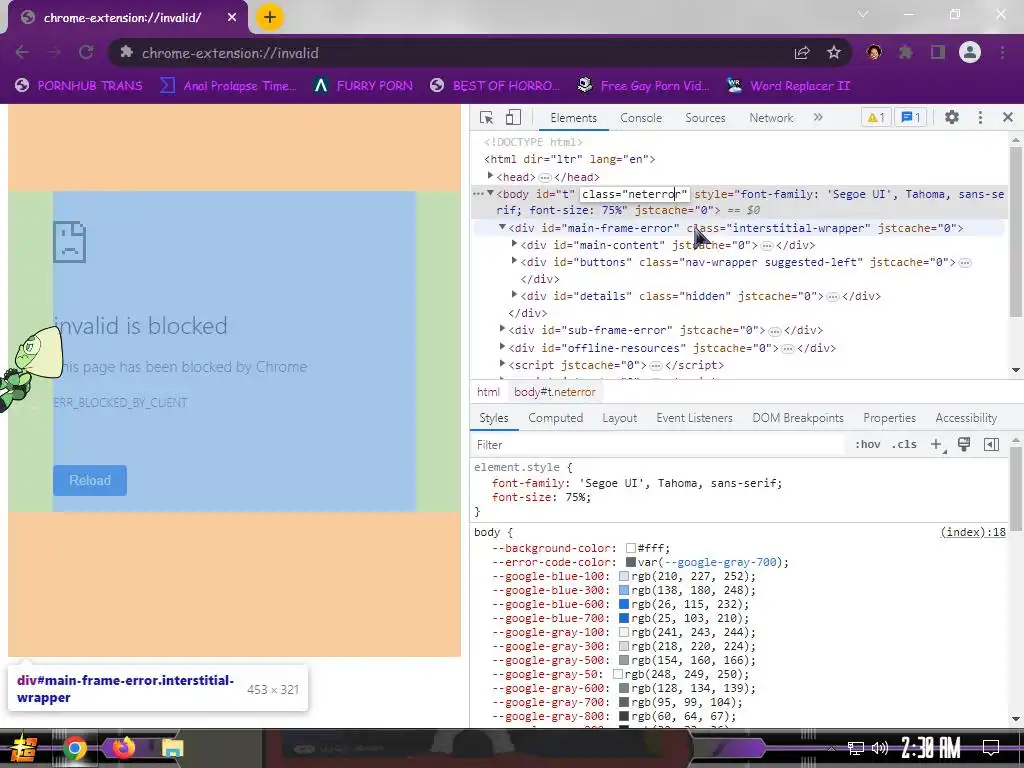Viewport: 1024px width, 768px height.
Task: Toggle the device toolbar icon
Action: click(x=513, y=118)
